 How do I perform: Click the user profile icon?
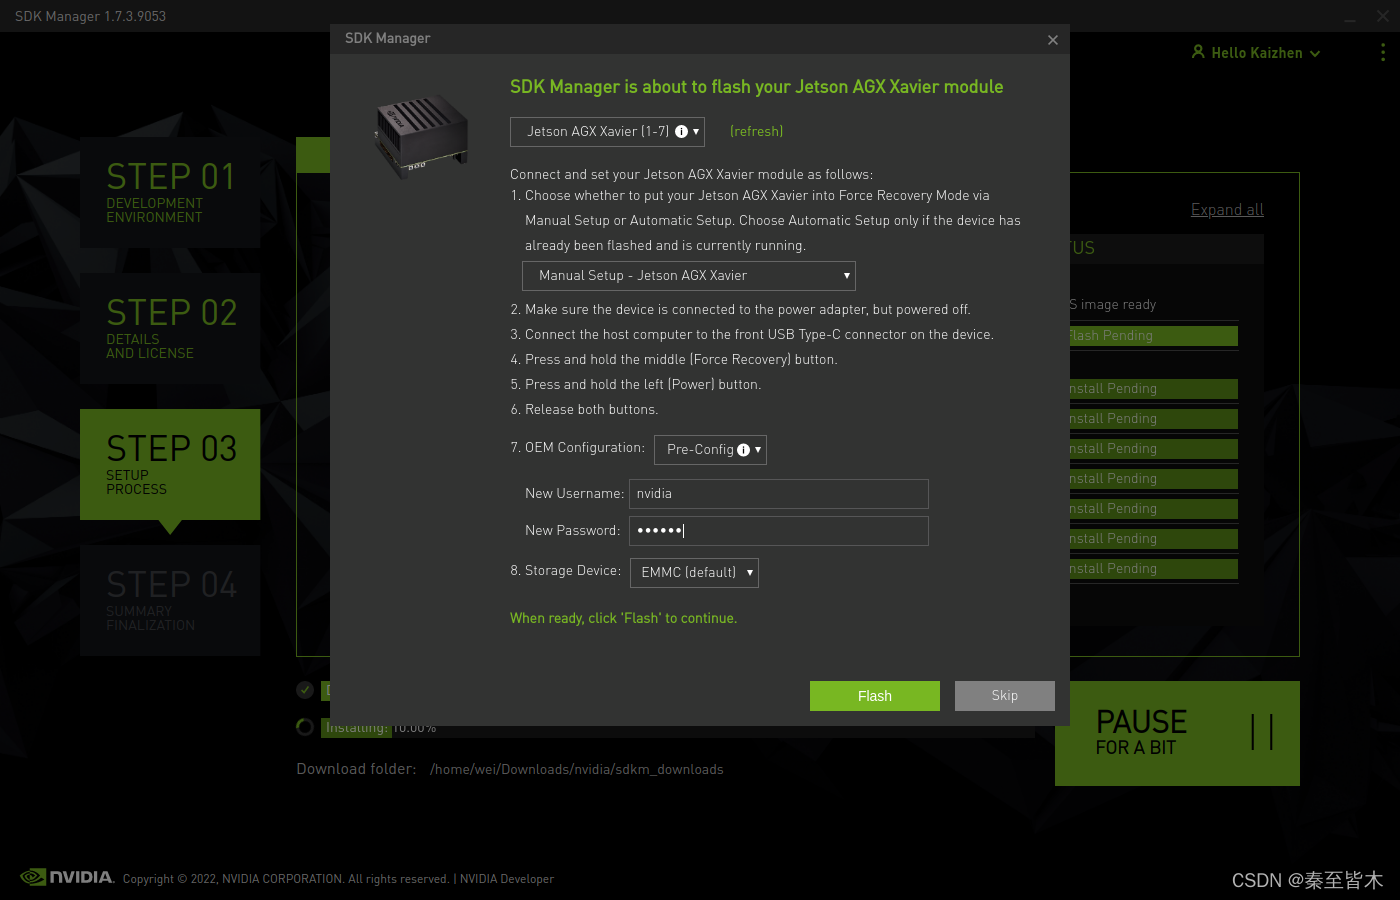coord(1198,52)
